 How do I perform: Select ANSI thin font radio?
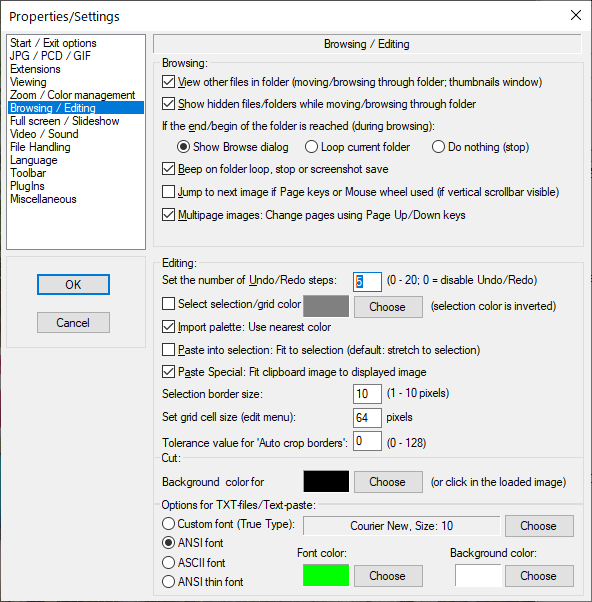tap(168, 581)
